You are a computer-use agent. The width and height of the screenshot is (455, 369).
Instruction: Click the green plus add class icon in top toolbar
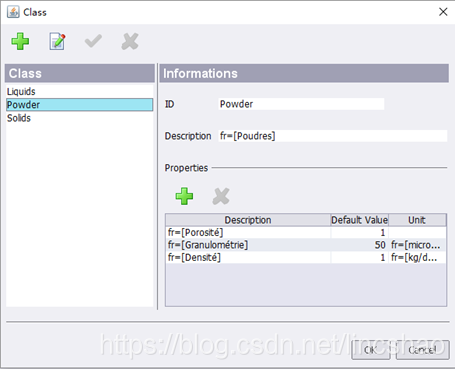20,41
